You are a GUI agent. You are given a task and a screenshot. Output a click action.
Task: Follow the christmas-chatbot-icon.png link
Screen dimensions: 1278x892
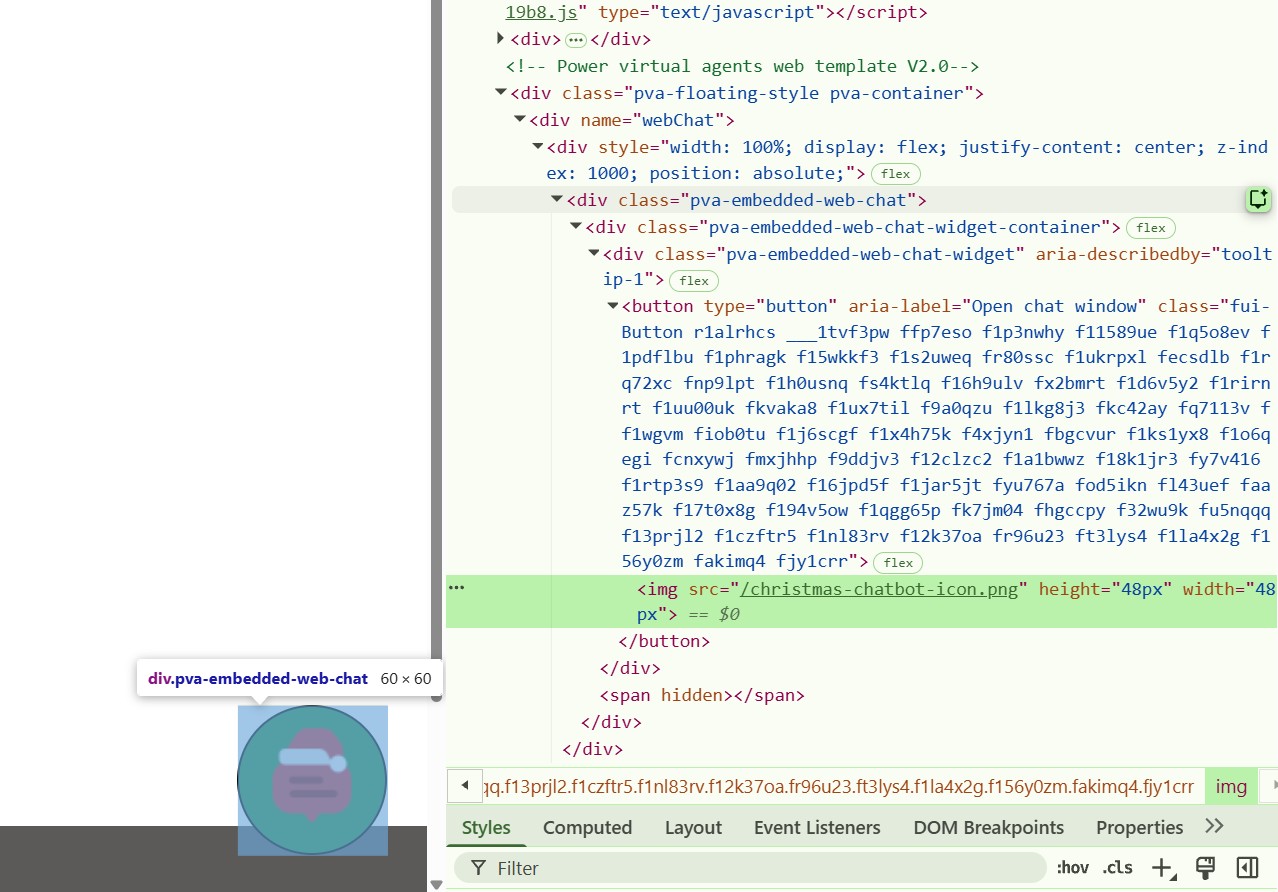point(884,589)
